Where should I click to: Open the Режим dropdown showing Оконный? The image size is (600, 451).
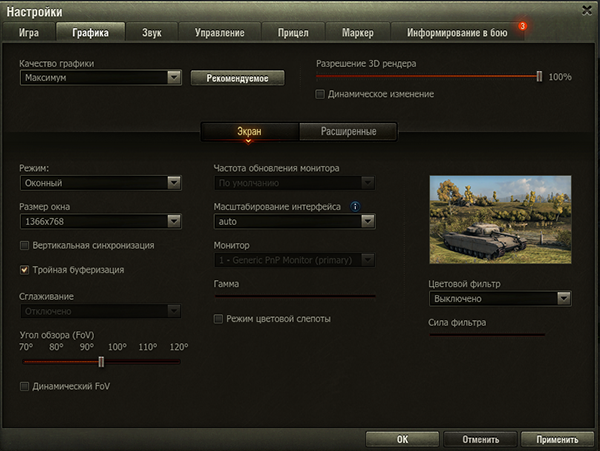coord(101,183)
